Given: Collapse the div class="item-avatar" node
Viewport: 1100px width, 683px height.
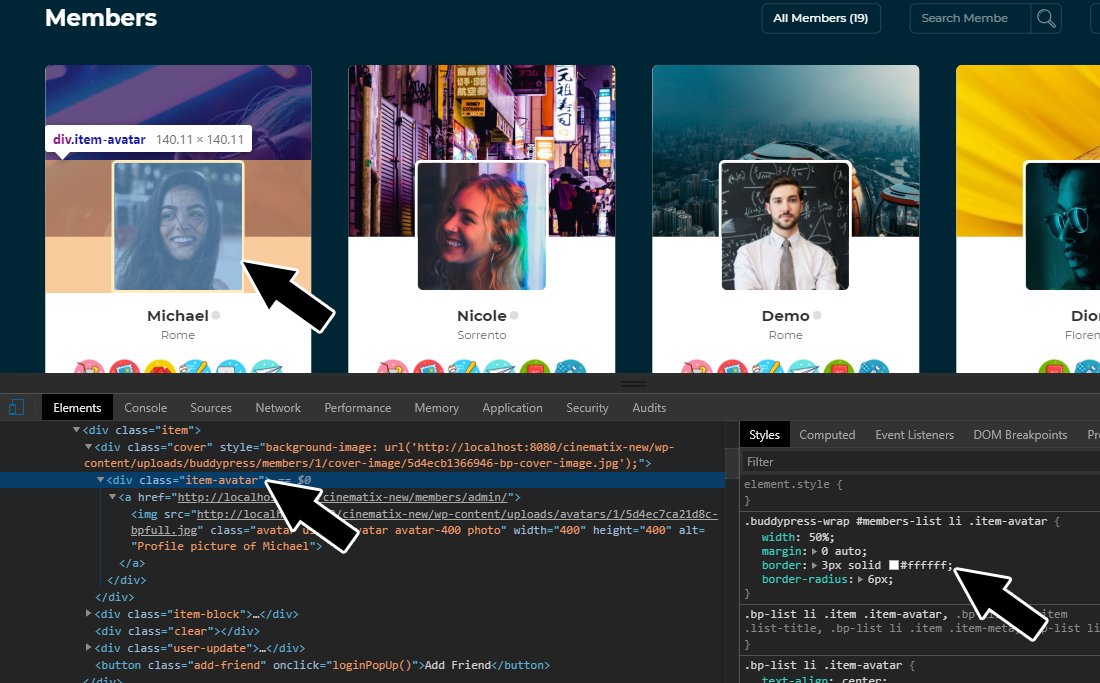Looking at the screenshot, I should coord(100,480).
